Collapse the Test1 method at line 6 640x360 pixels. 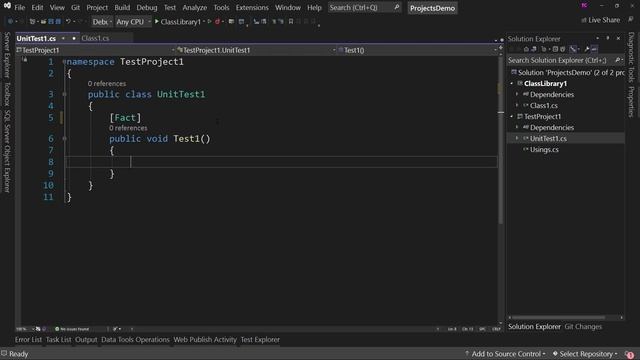click(x=64, y=139)
